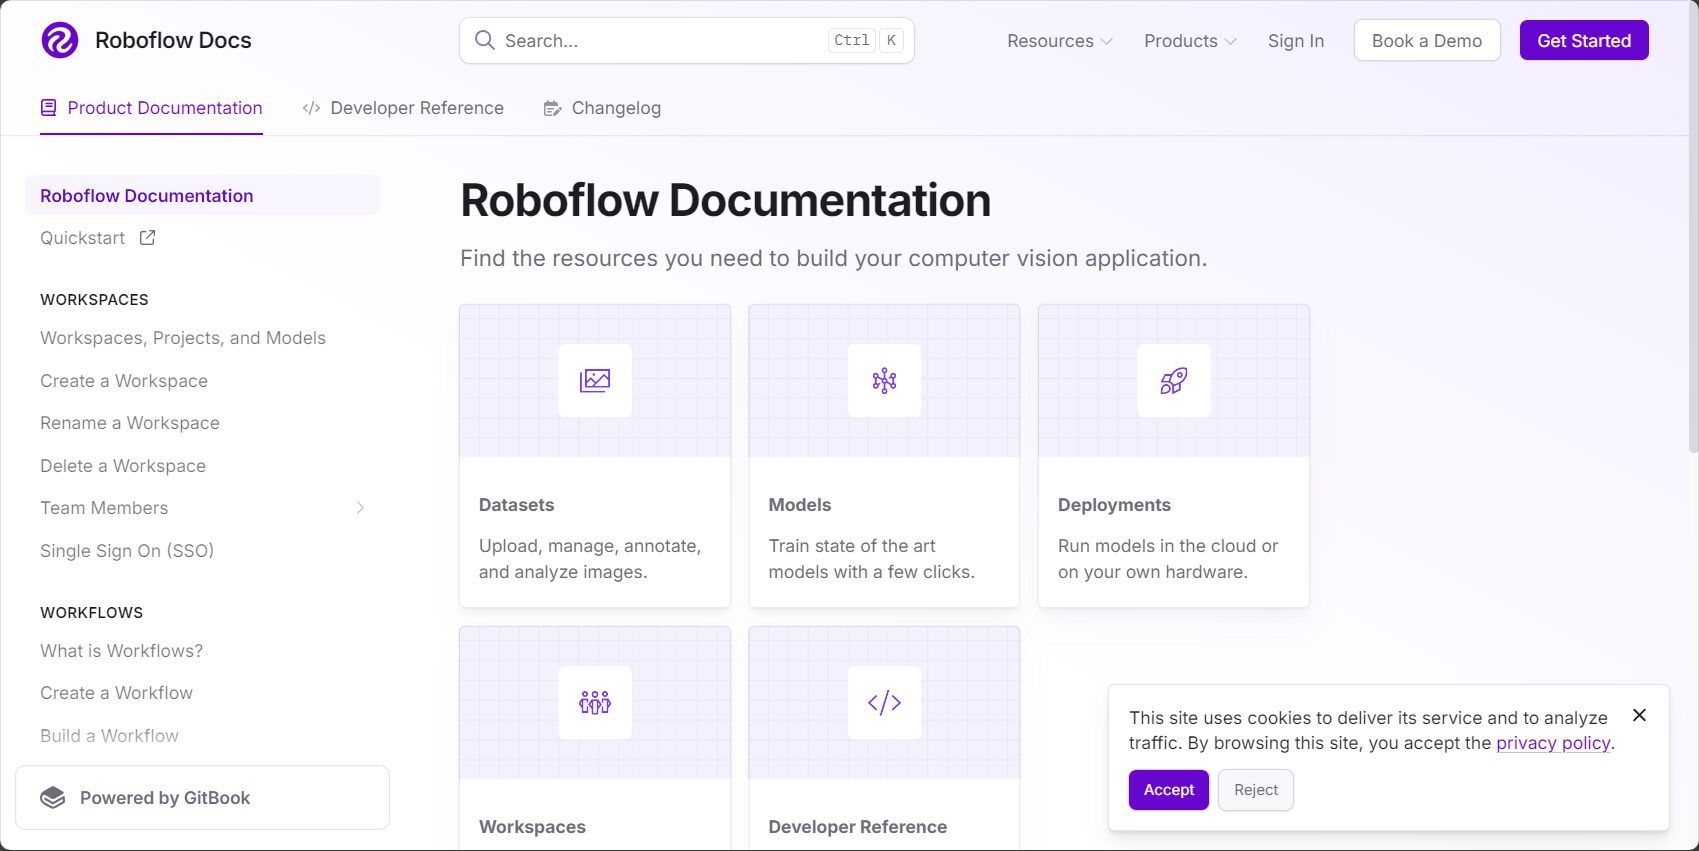Click the Workspaces card title
This screenshot has height=851, width=1699.
coord(532,827)
